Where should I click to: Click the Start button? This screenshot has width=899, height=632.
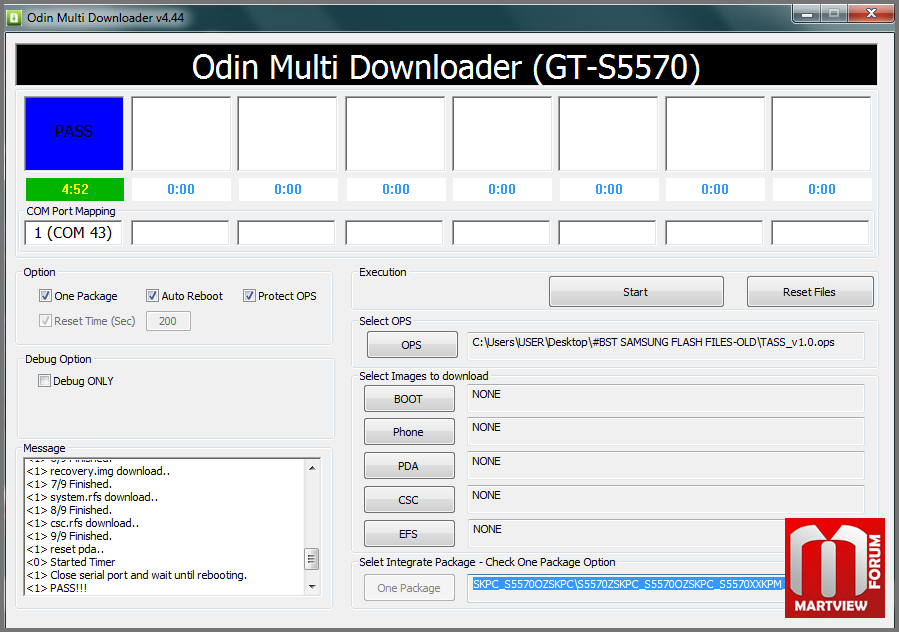pos(636,292)
